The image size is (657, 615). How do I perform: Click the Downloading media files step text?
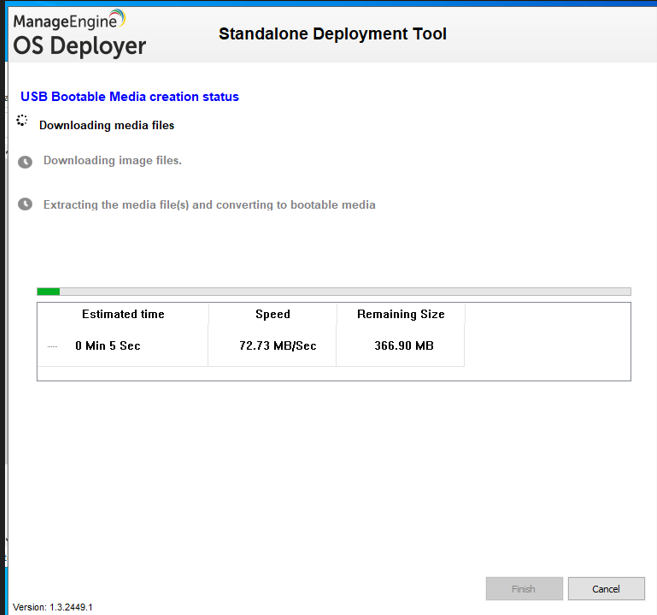(x=107, y=125)
